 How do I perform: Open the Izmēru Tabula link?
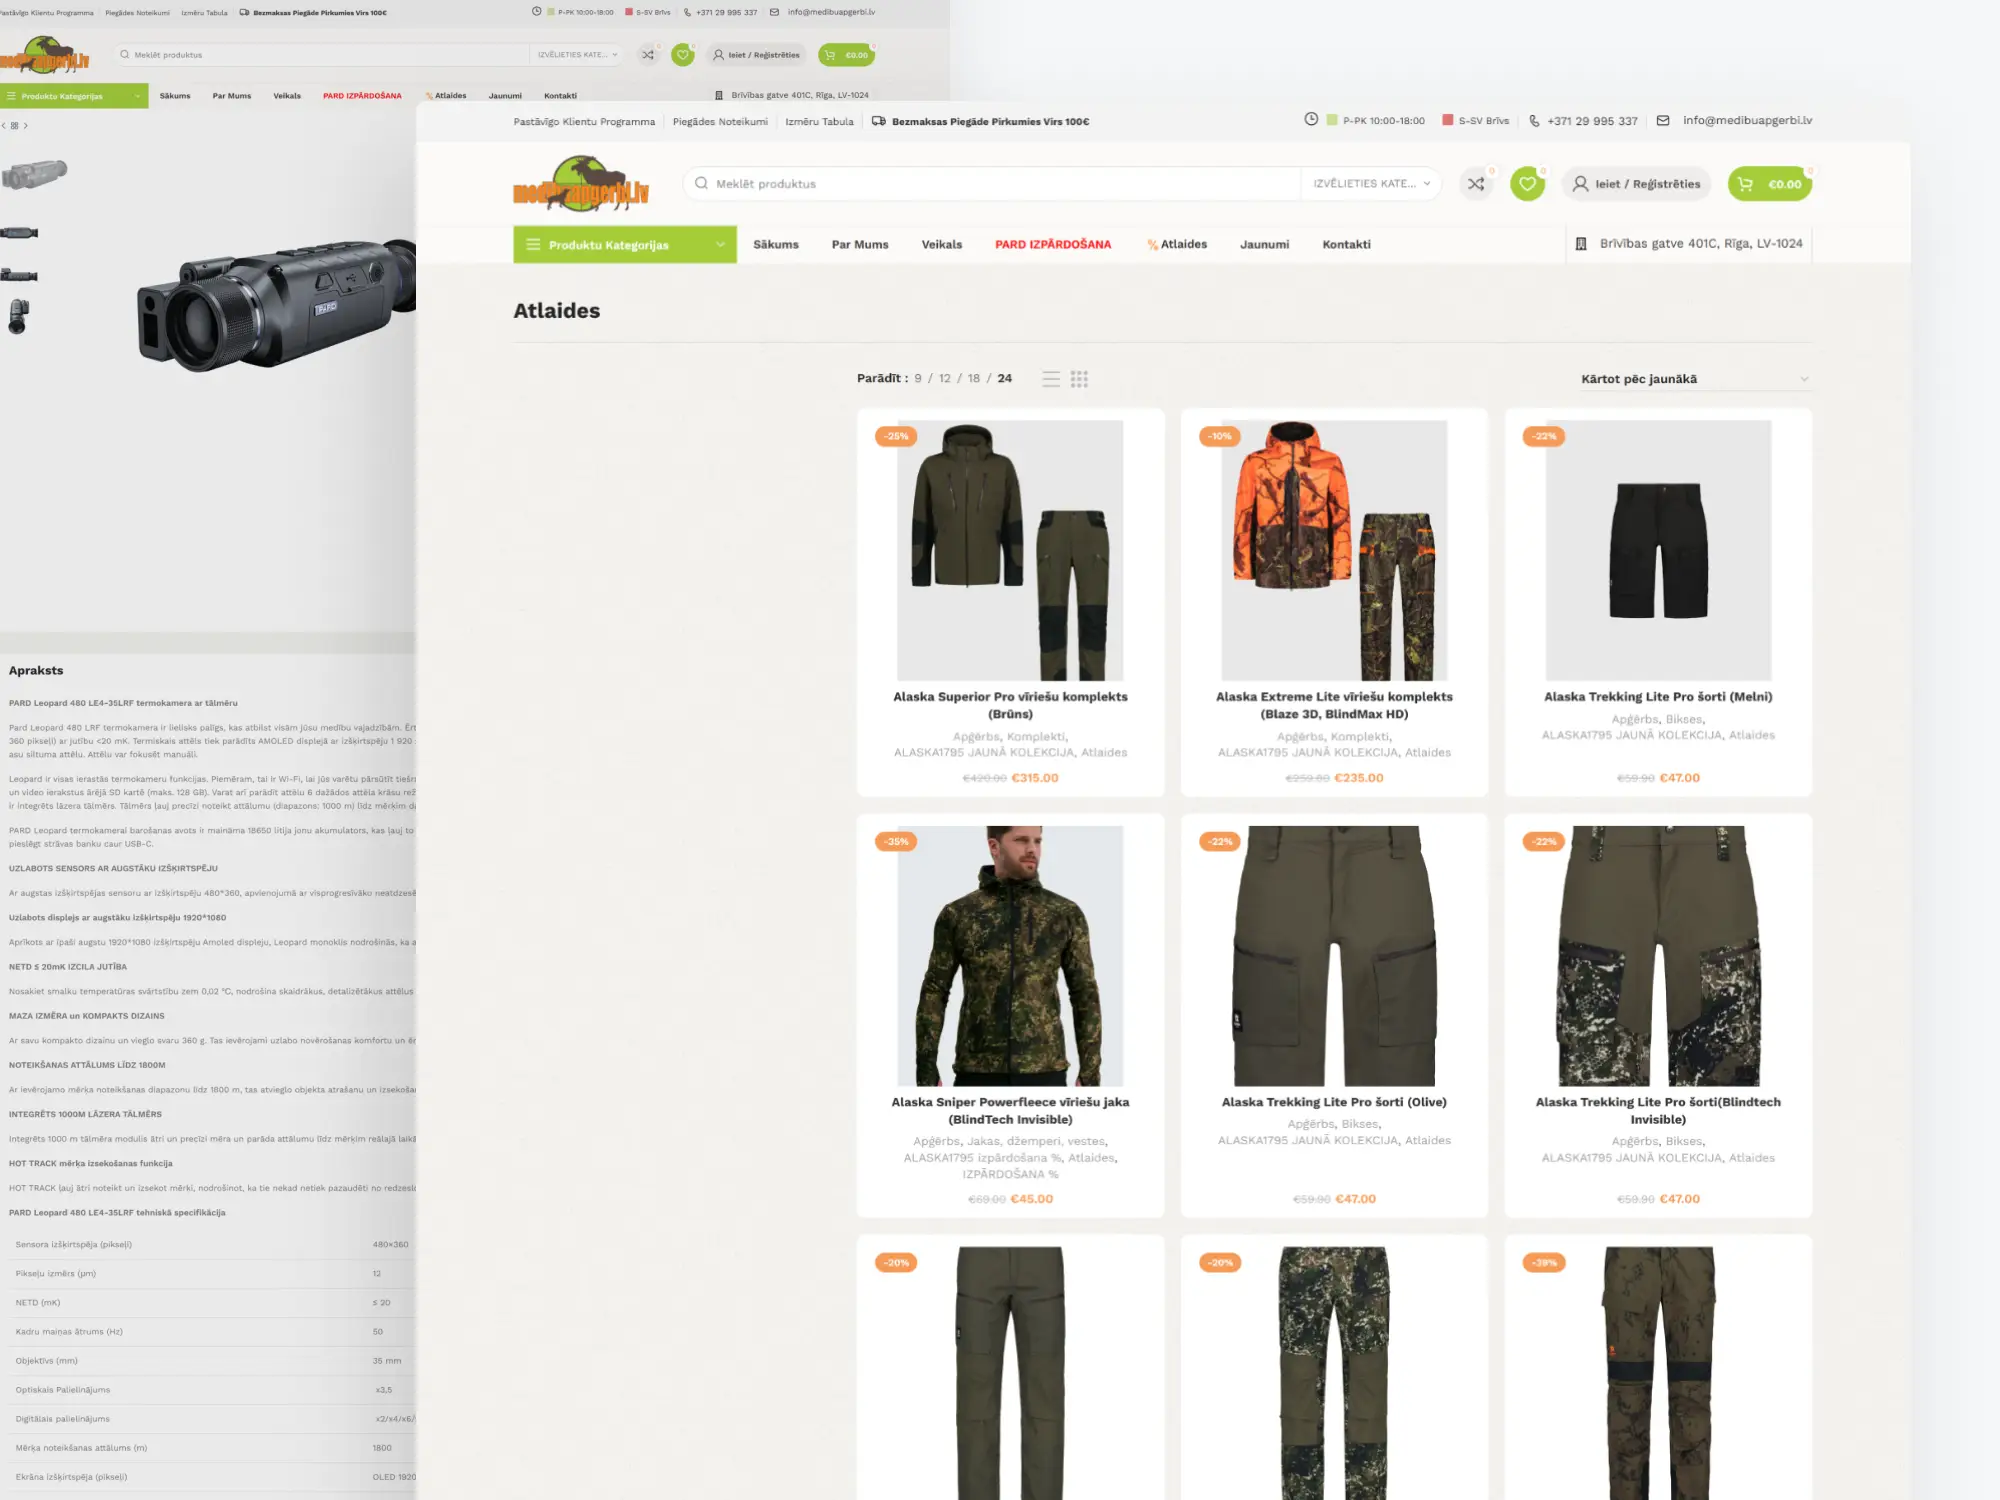(x=819, y=120)
